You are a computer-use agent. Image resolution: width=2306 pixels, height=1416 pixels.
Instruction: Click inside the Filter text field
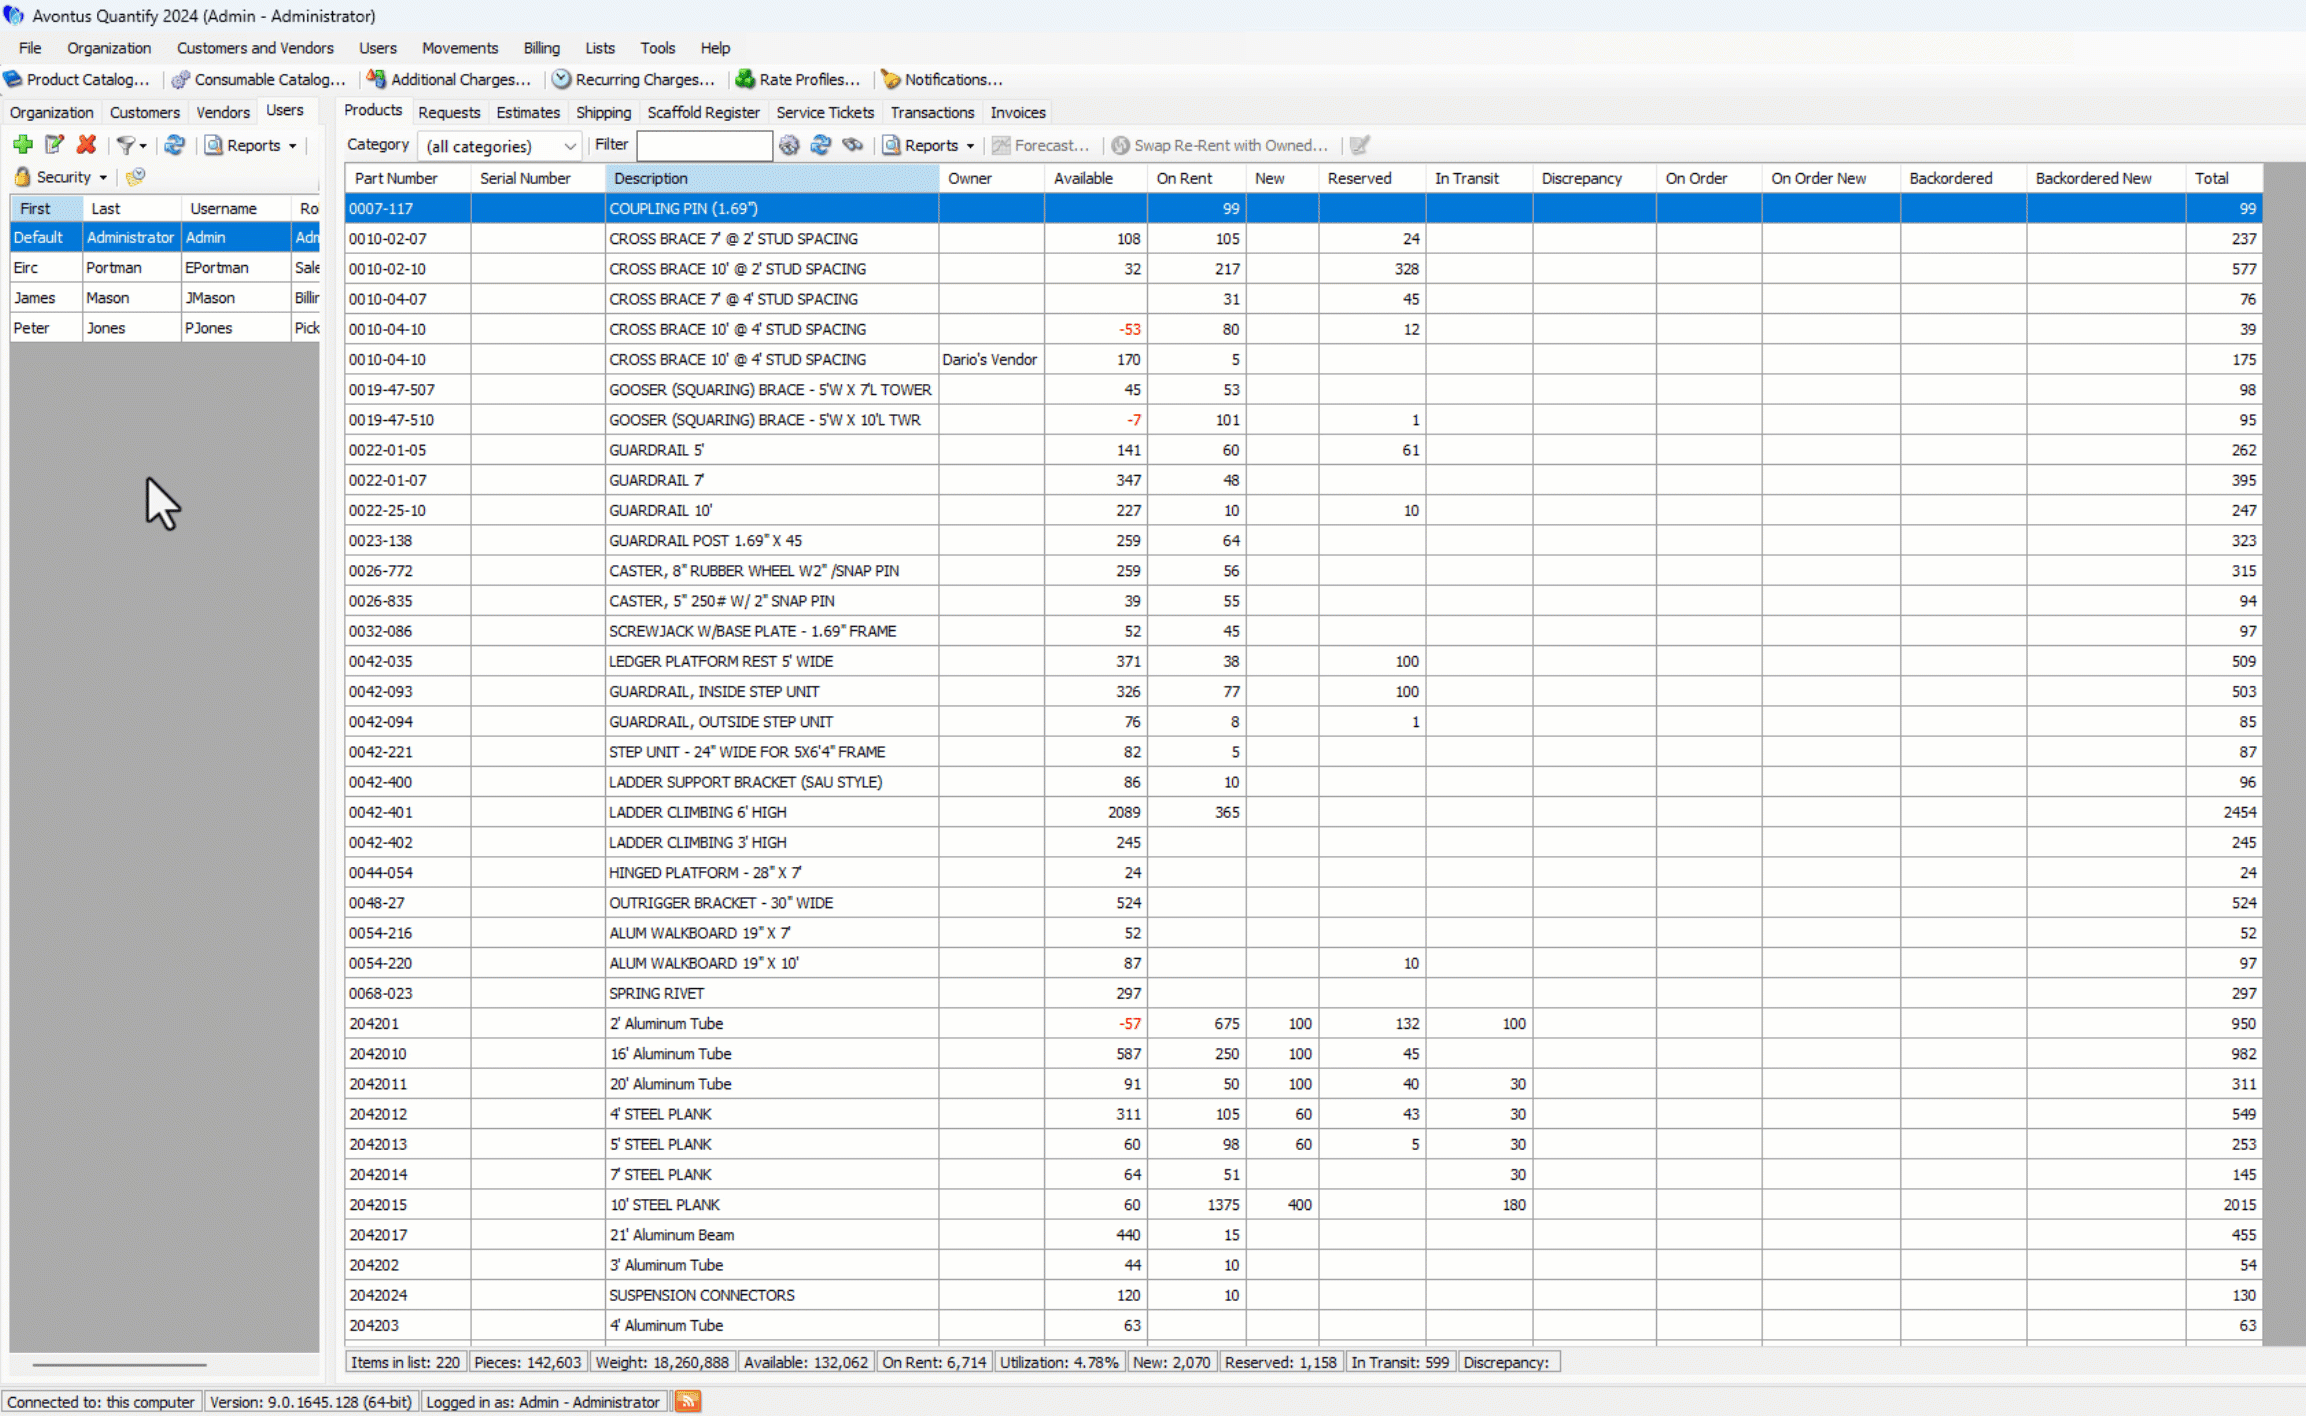[x=704, y=145]
